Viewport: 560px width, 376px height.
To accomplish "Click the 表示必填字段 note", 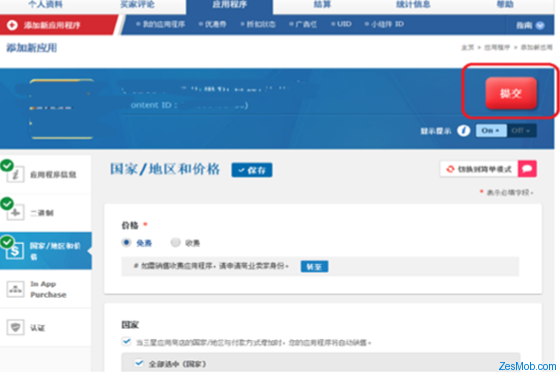I will 510,192.
